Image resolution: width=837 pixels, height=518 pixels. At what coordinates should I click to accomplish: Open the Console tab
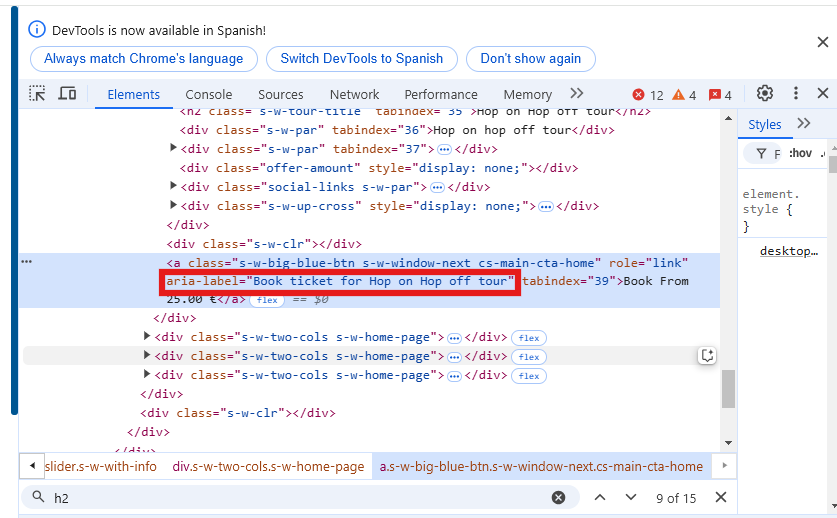coord(209,95)
